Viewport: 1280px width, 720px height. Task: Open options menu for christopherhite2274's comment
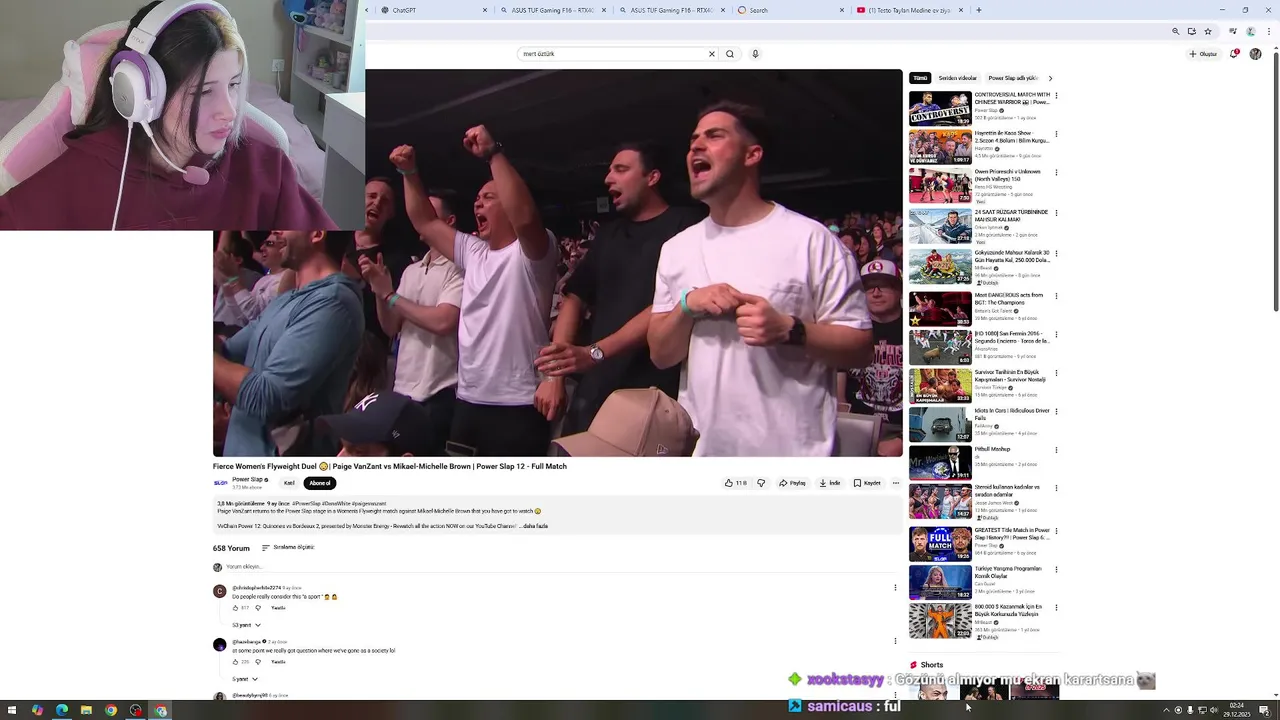pyautogui.click(x=895, y=588)
